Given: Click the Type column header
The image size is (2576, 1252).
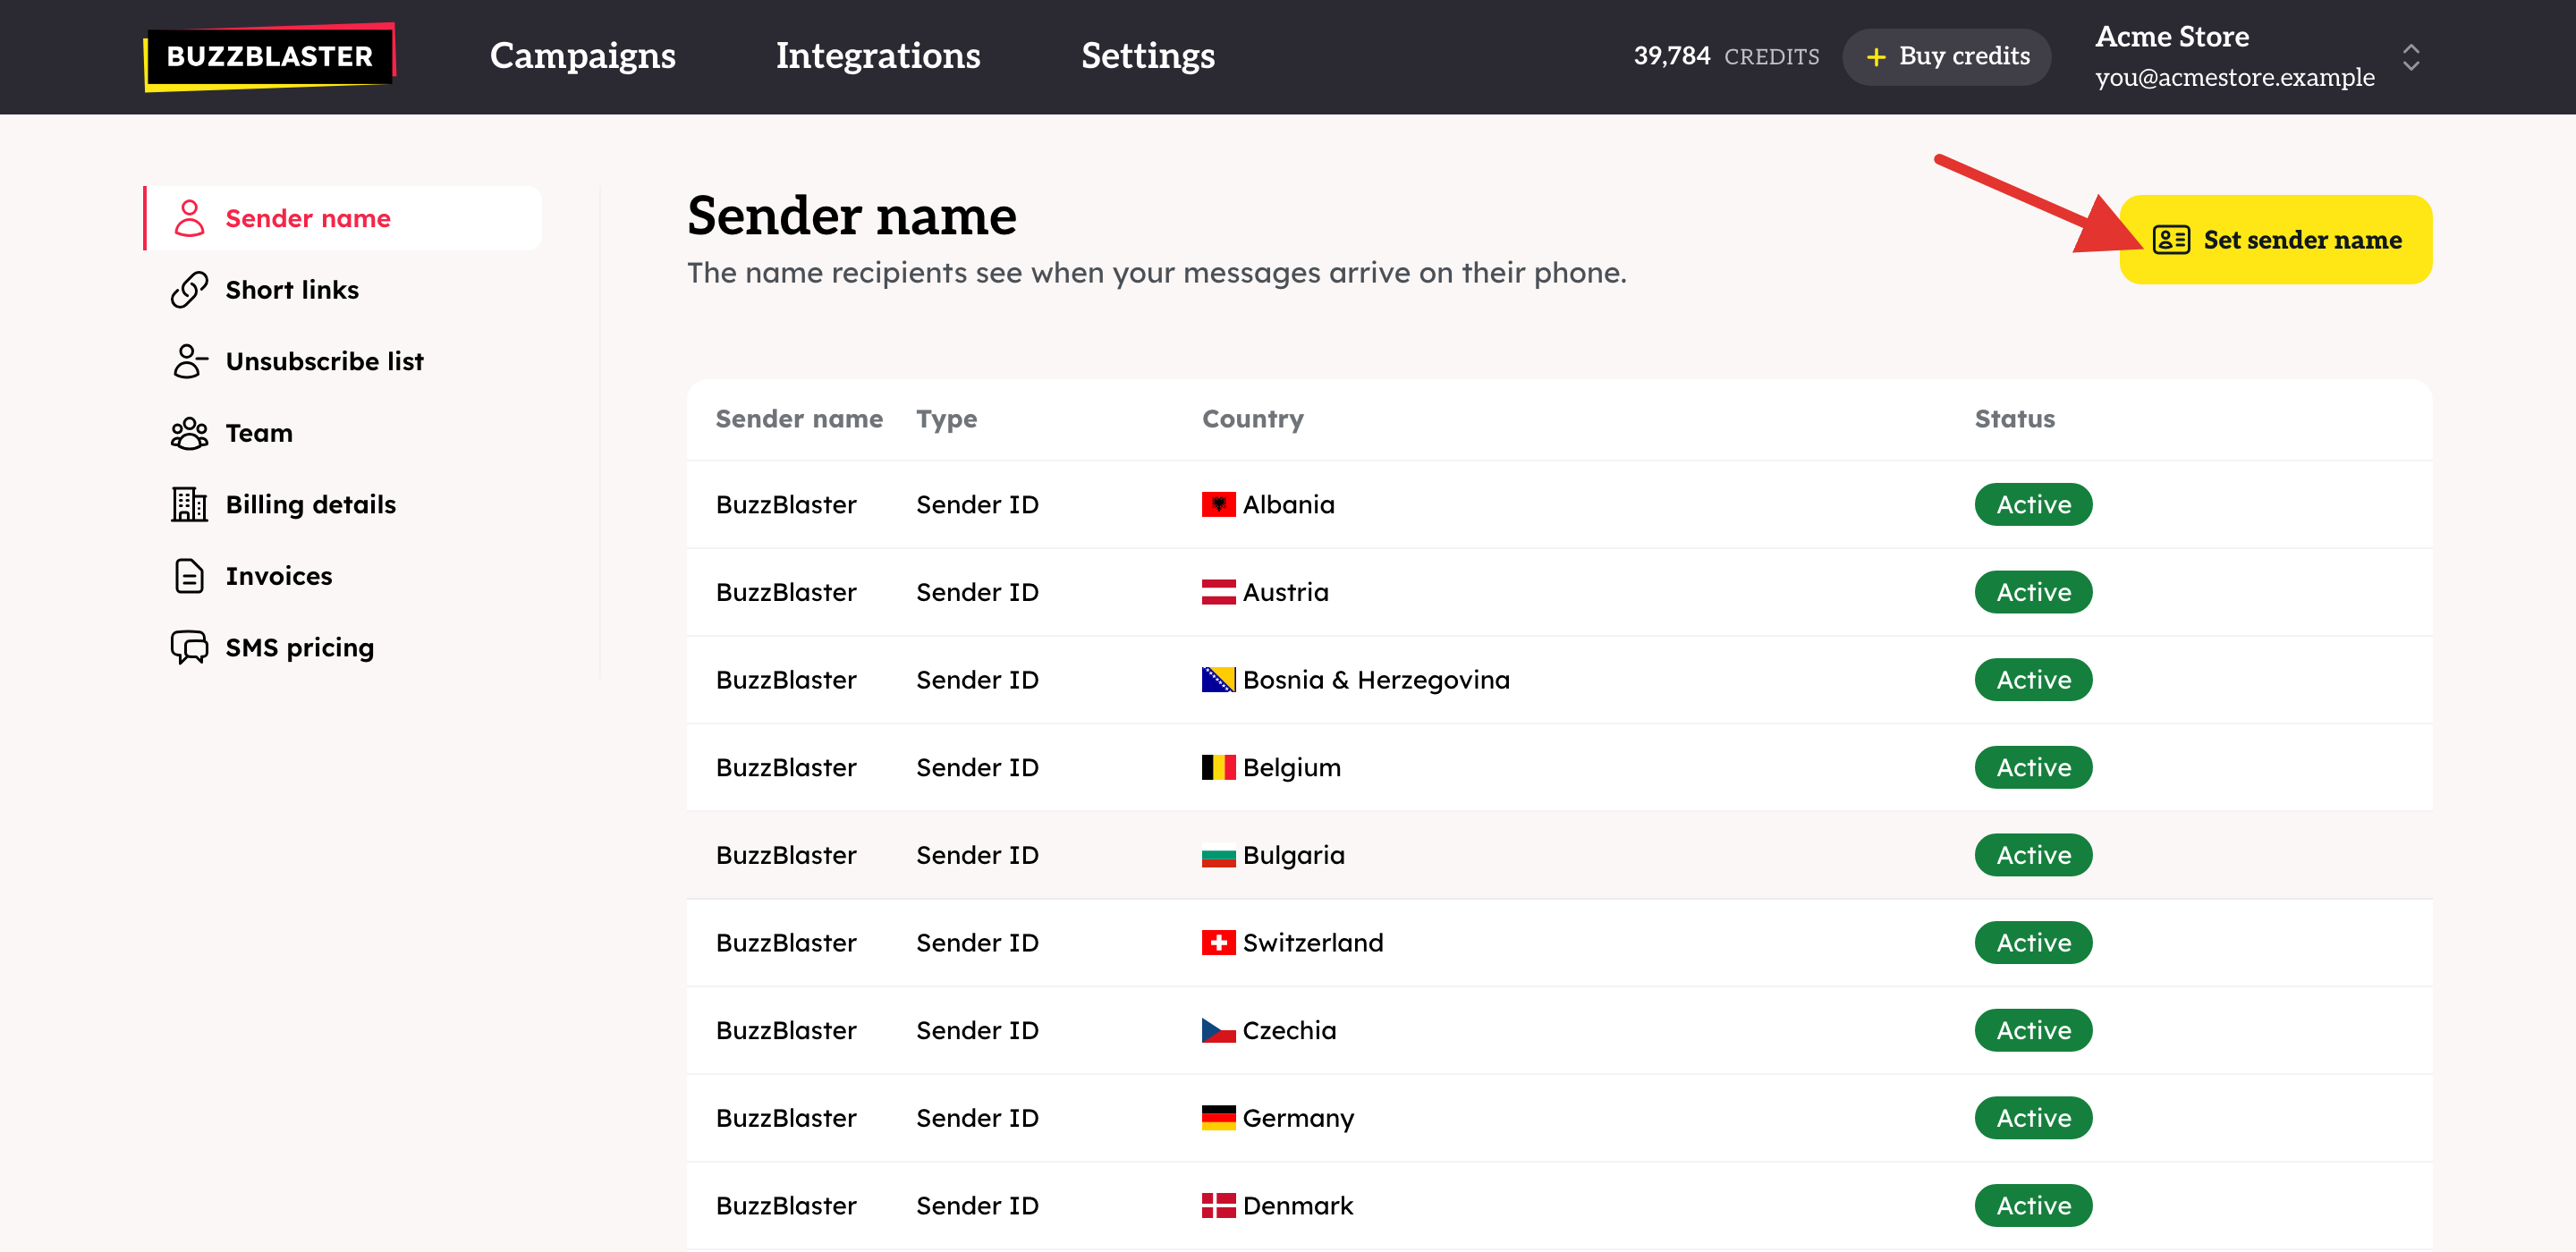Looking at the screenshot, I should pyautogui.click(x=946, y=419).
